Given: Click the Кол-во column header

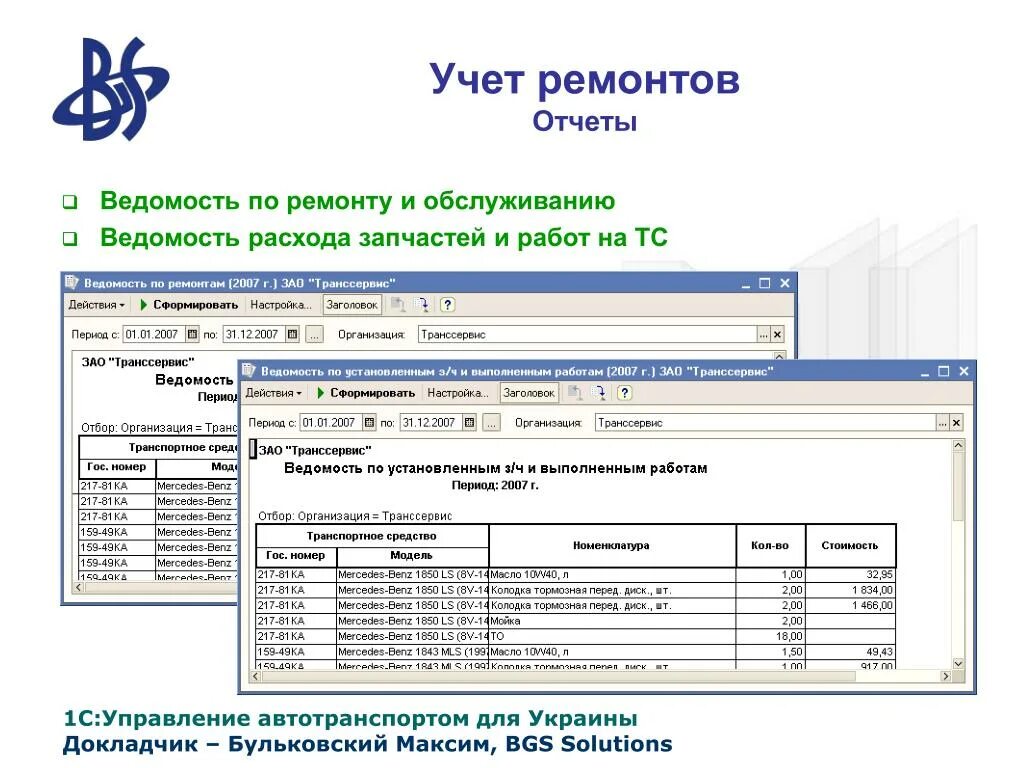Looking at the screenshot, I should coord(770,545).
